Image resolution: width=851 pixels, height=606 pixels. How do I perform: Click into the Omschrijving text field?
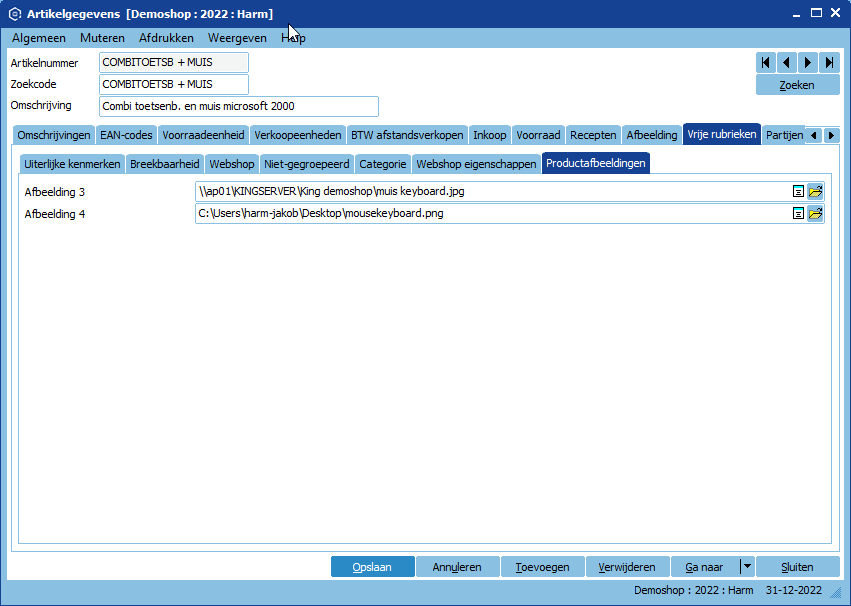(x=238, y=106)
